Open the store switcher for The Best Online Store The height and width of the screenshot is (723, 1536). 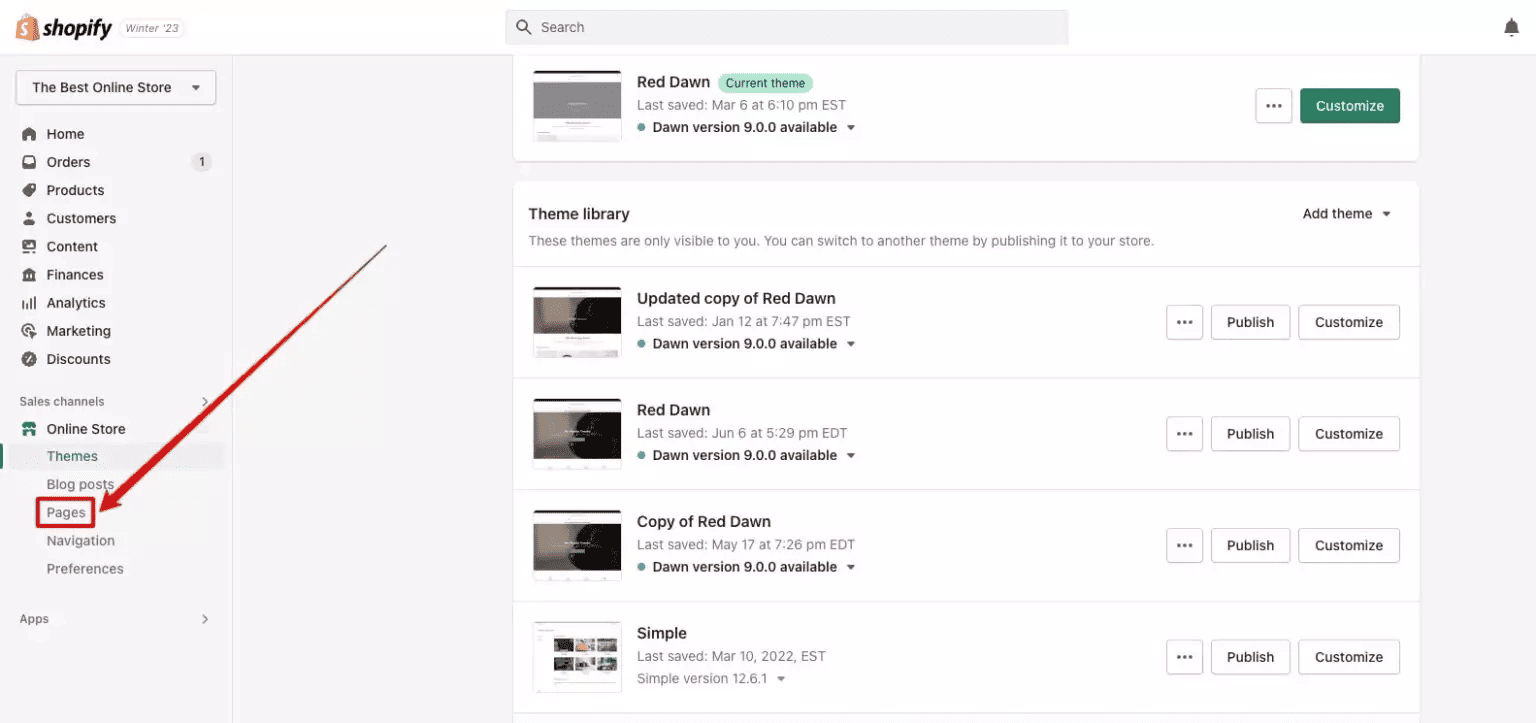[114, 87]
